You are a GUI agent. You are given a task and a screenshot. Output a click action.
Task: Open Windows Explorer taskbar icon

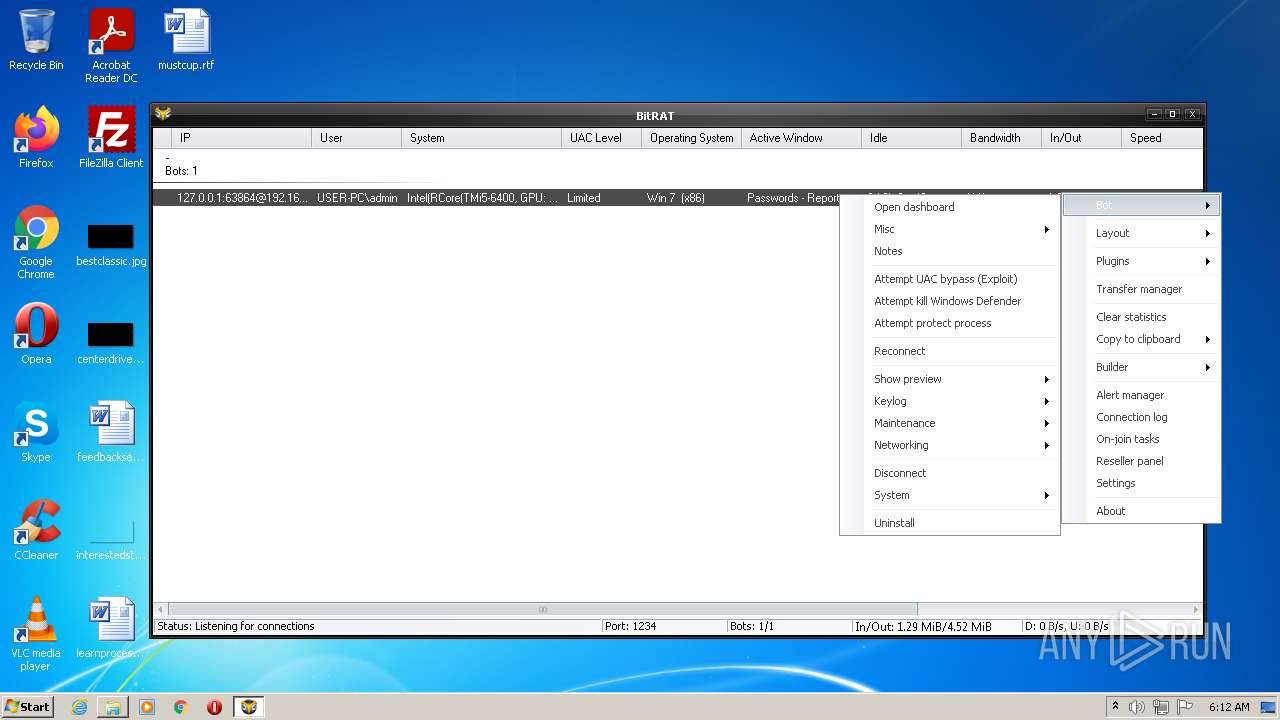tap(113, 707)
